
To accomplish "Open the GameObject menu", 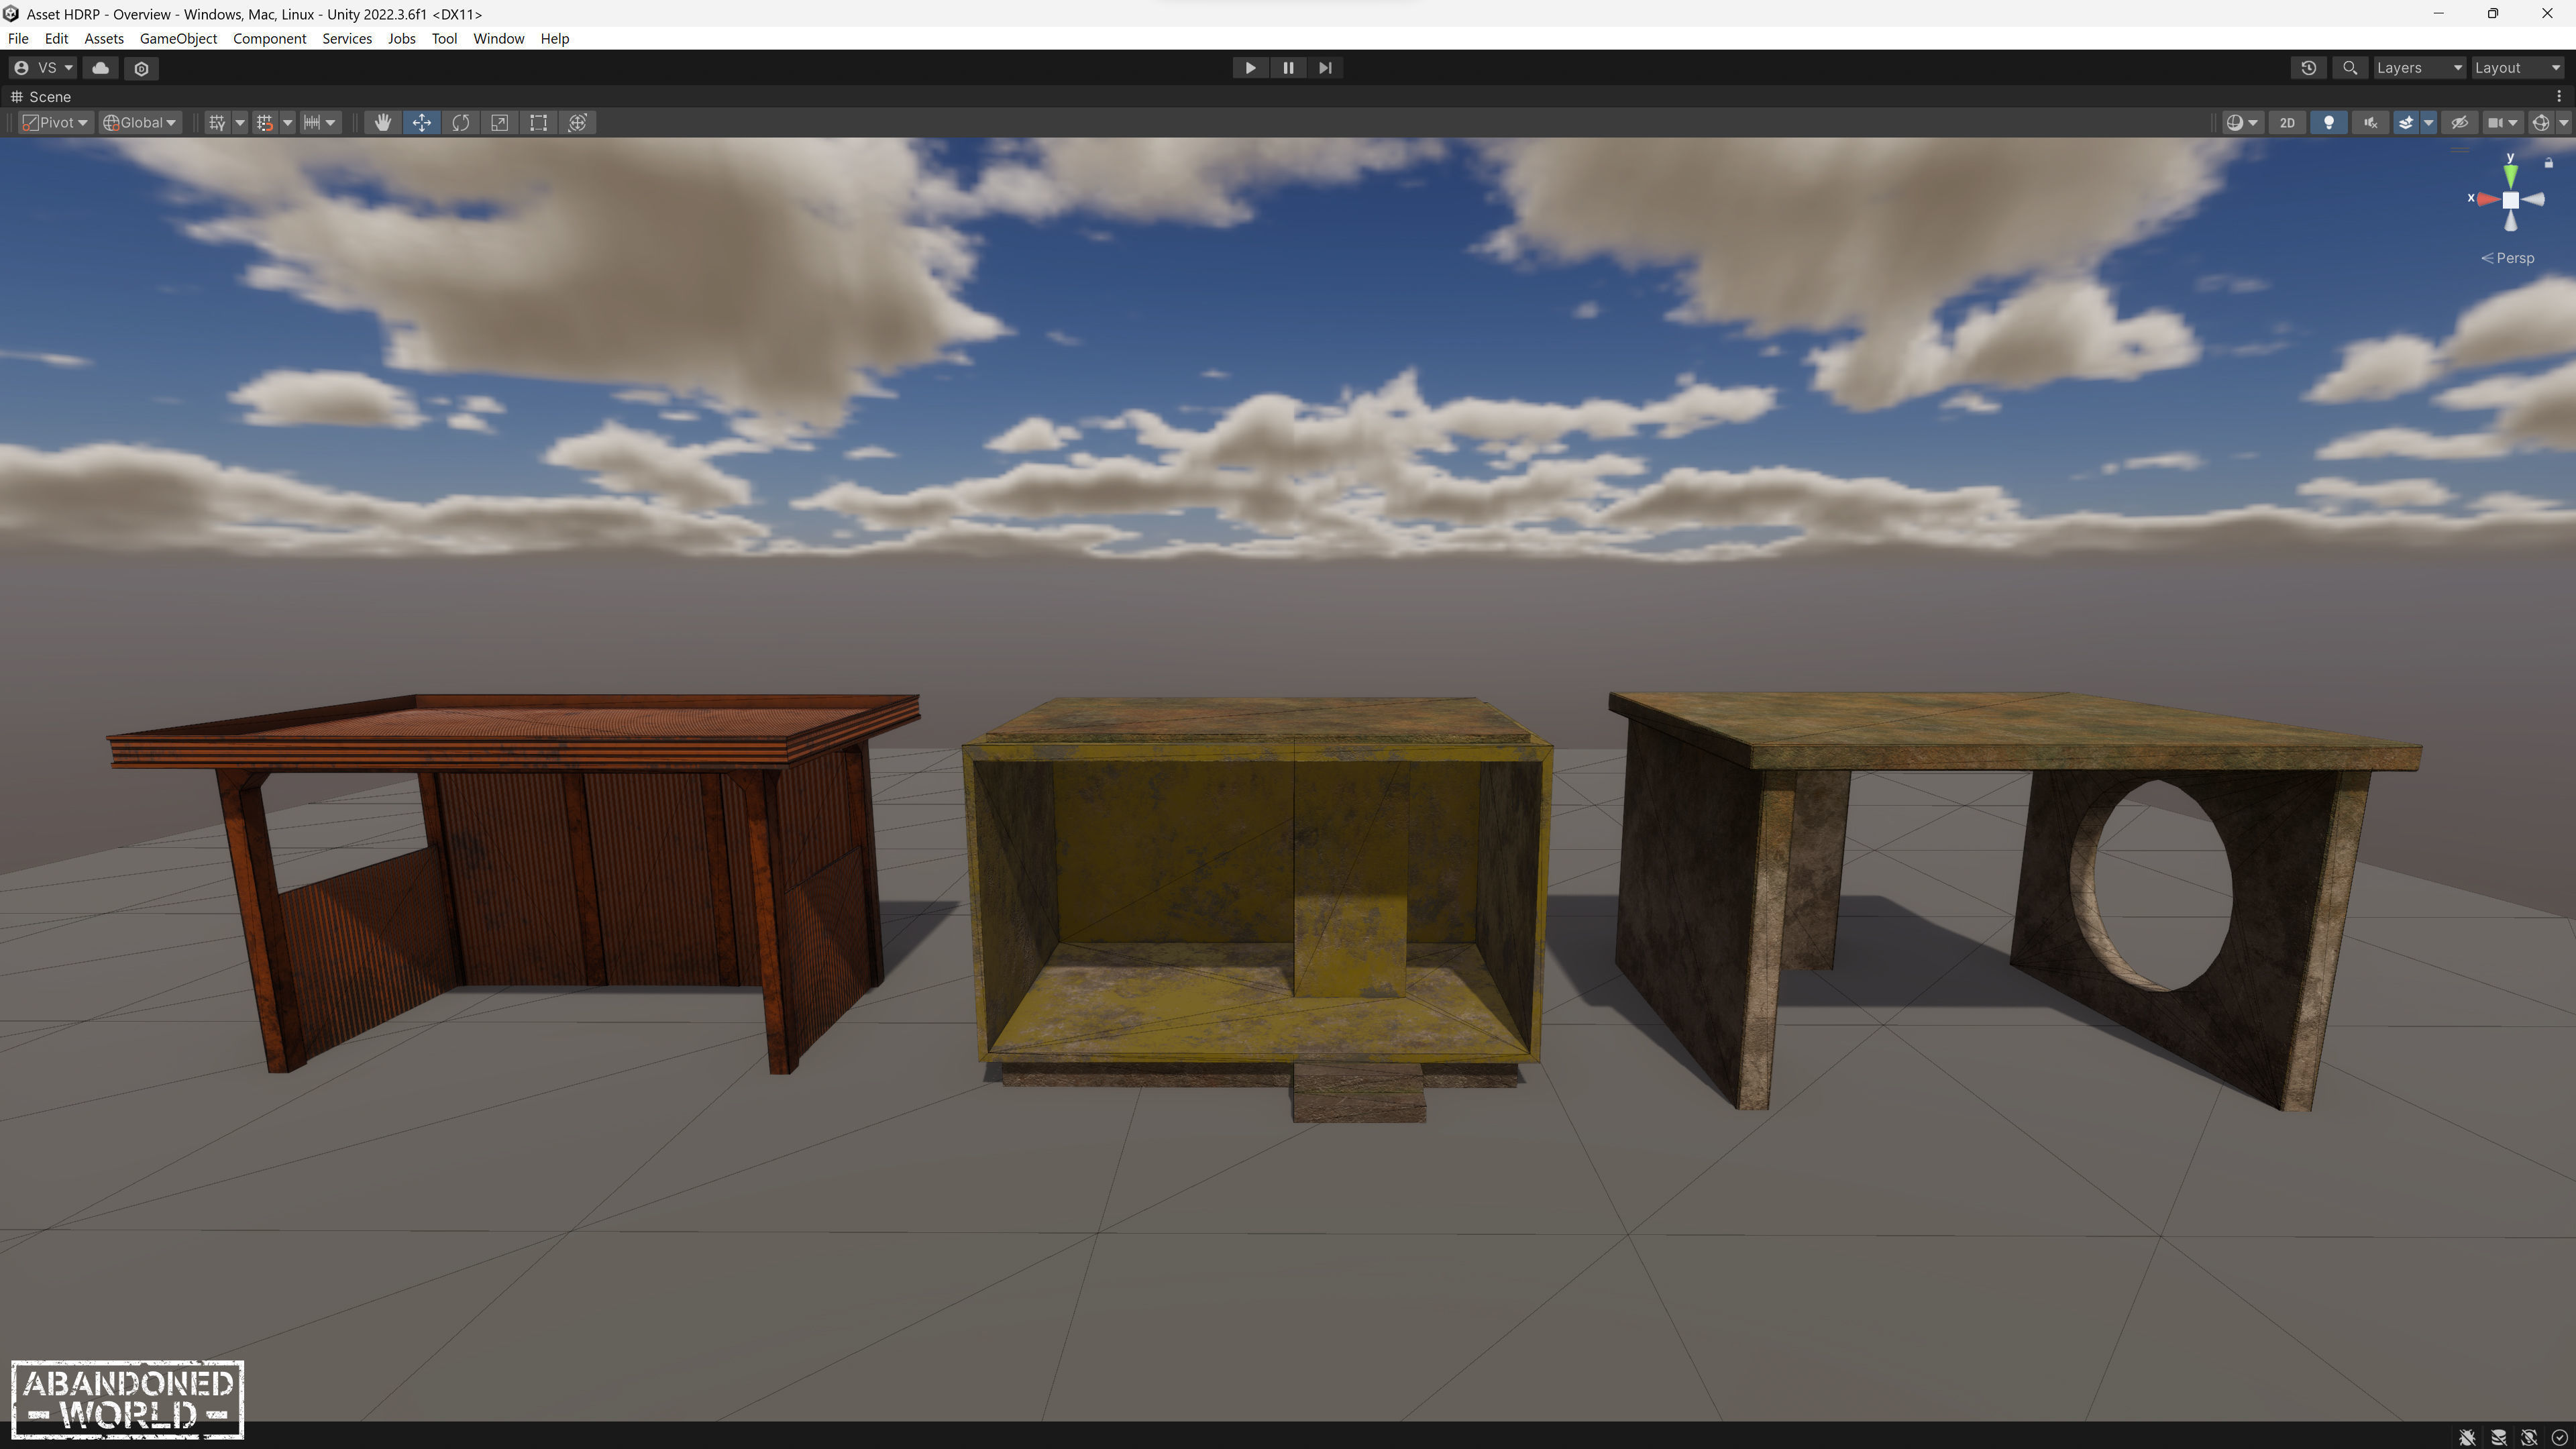I will tap(178, 39).
